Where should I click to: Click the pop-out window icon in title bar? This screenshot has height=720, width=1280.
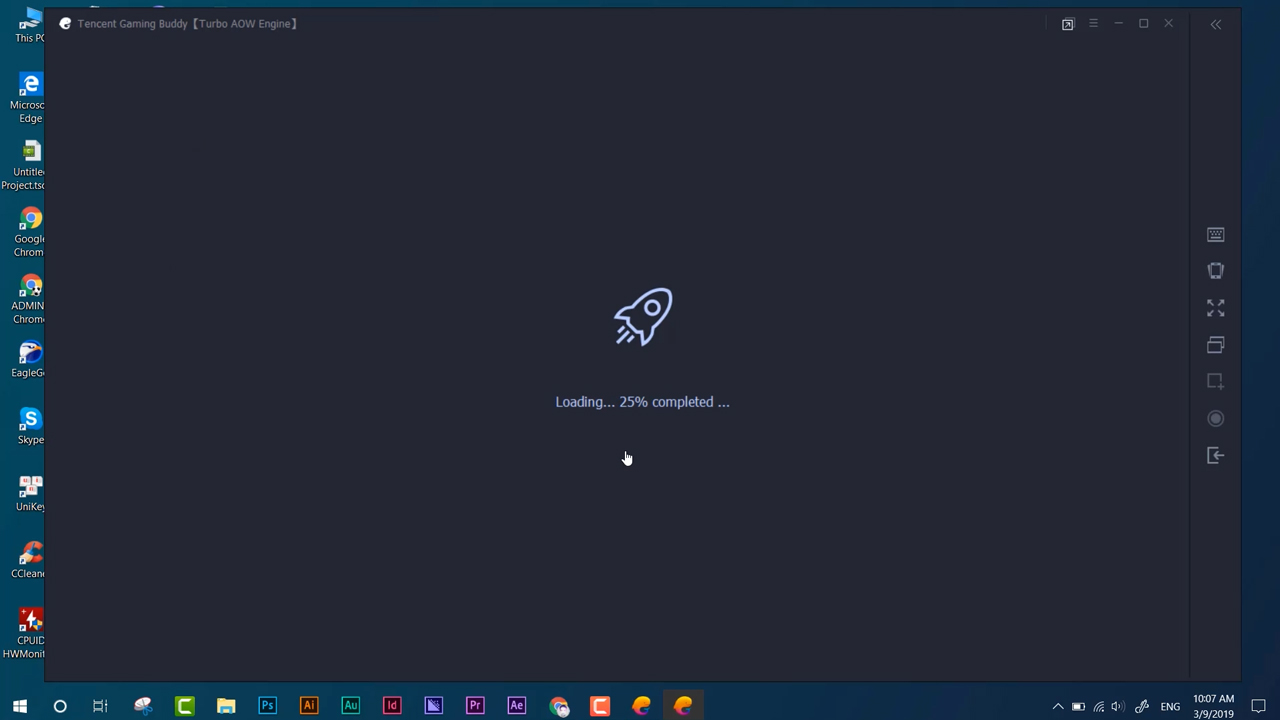[1067, 24]
